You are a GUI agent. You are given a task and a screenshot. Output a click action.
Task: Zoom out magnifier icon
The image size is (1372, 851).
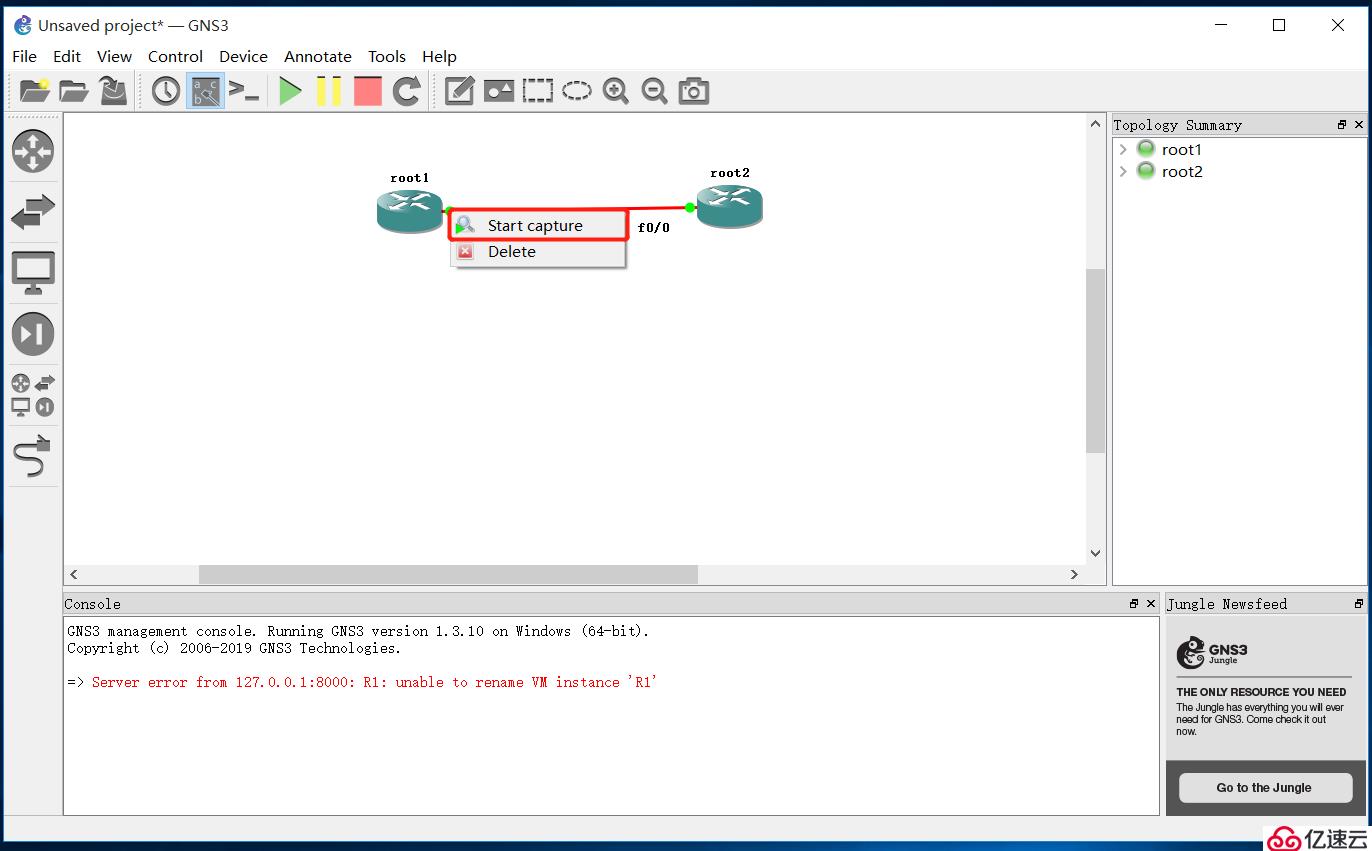(654, 91)
